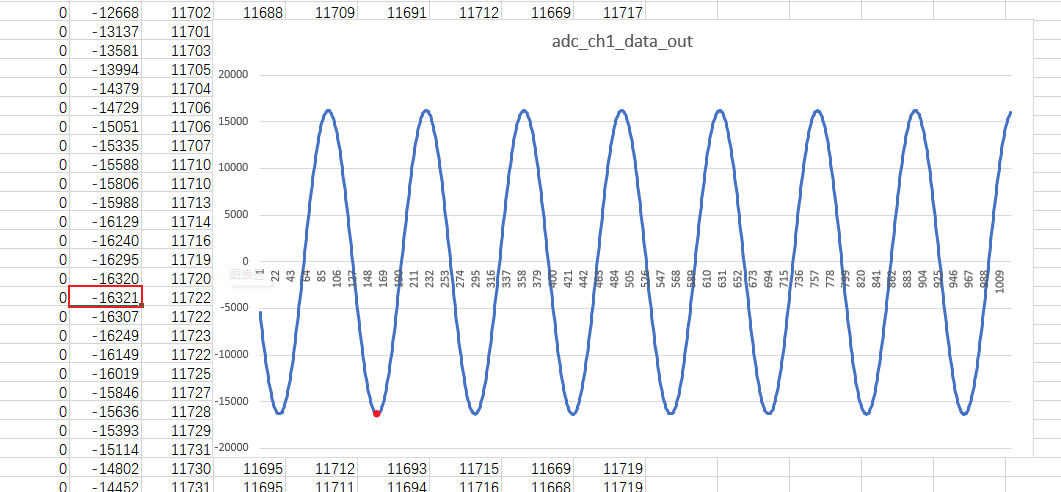Select the cell containing -15588
The image size is (1061, 492).
click(106, 164)
